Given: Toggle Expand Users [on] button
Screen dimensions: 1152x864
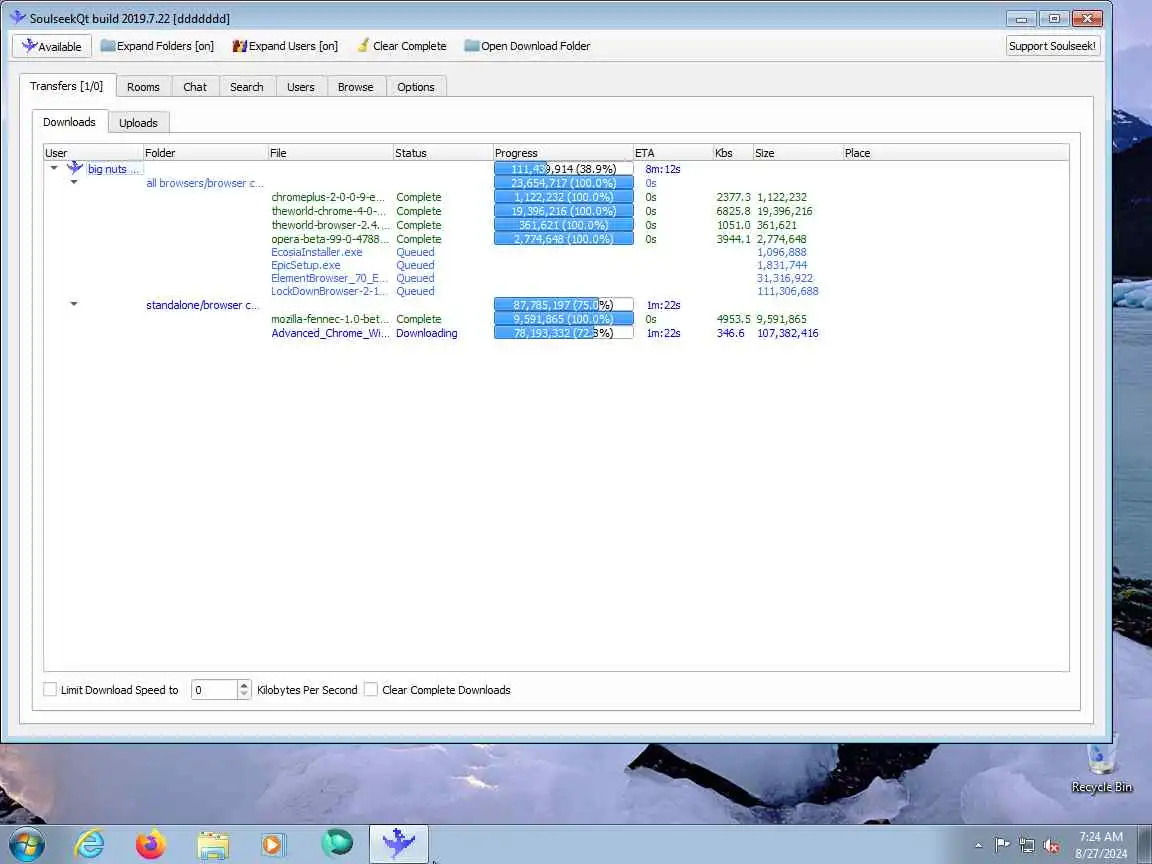Looking at the screenshot, I should (x=285, y=46).
